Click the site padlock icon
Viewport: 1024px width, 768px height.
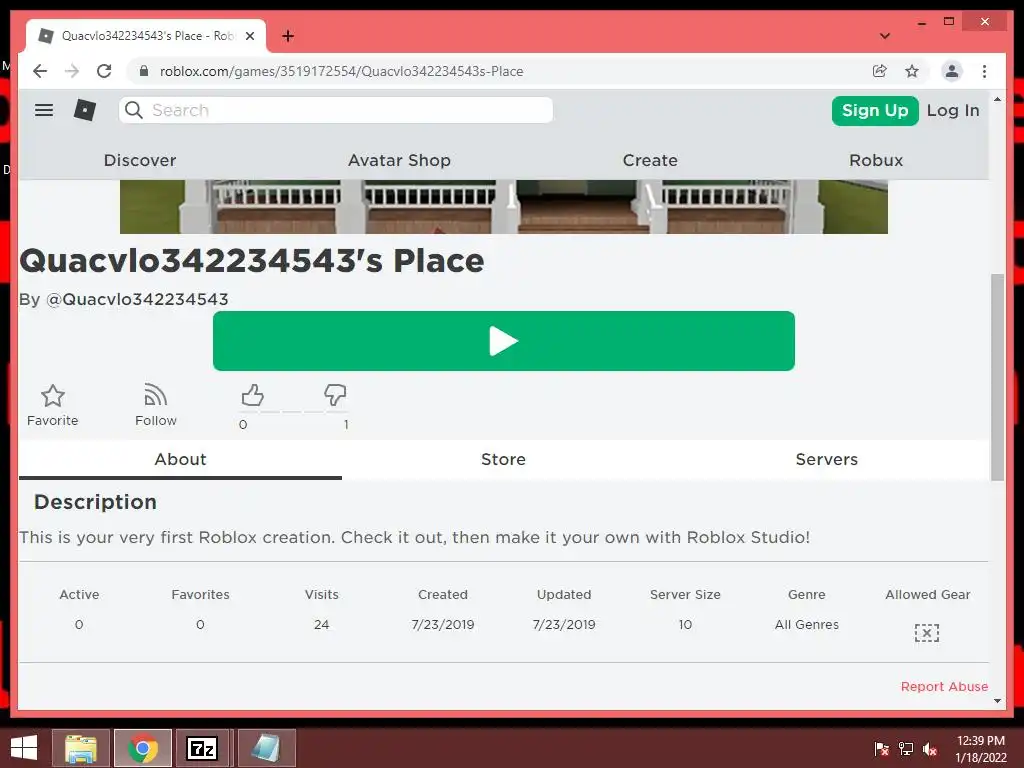pos(144,71)
